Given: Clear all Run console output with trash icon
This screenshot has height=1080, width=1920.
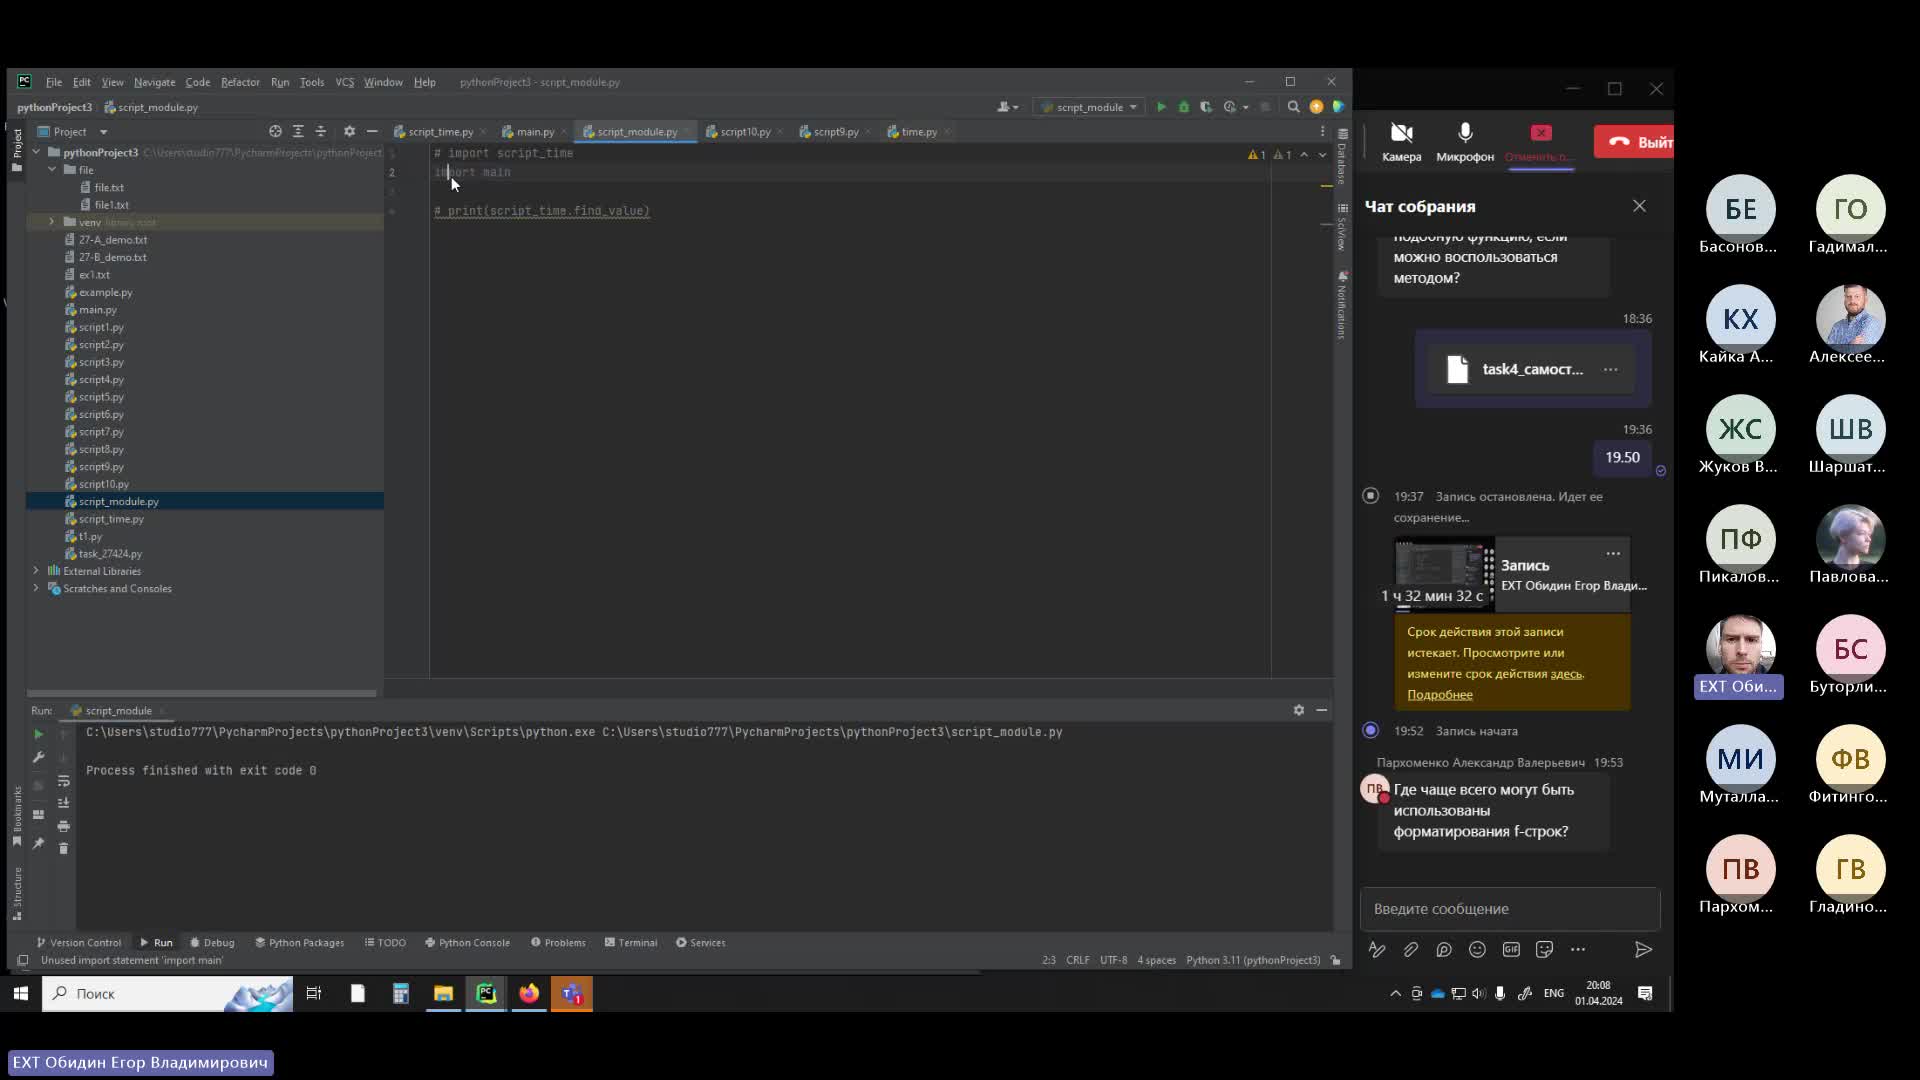Looking at the screenshot, I should [x=64, y=848].
